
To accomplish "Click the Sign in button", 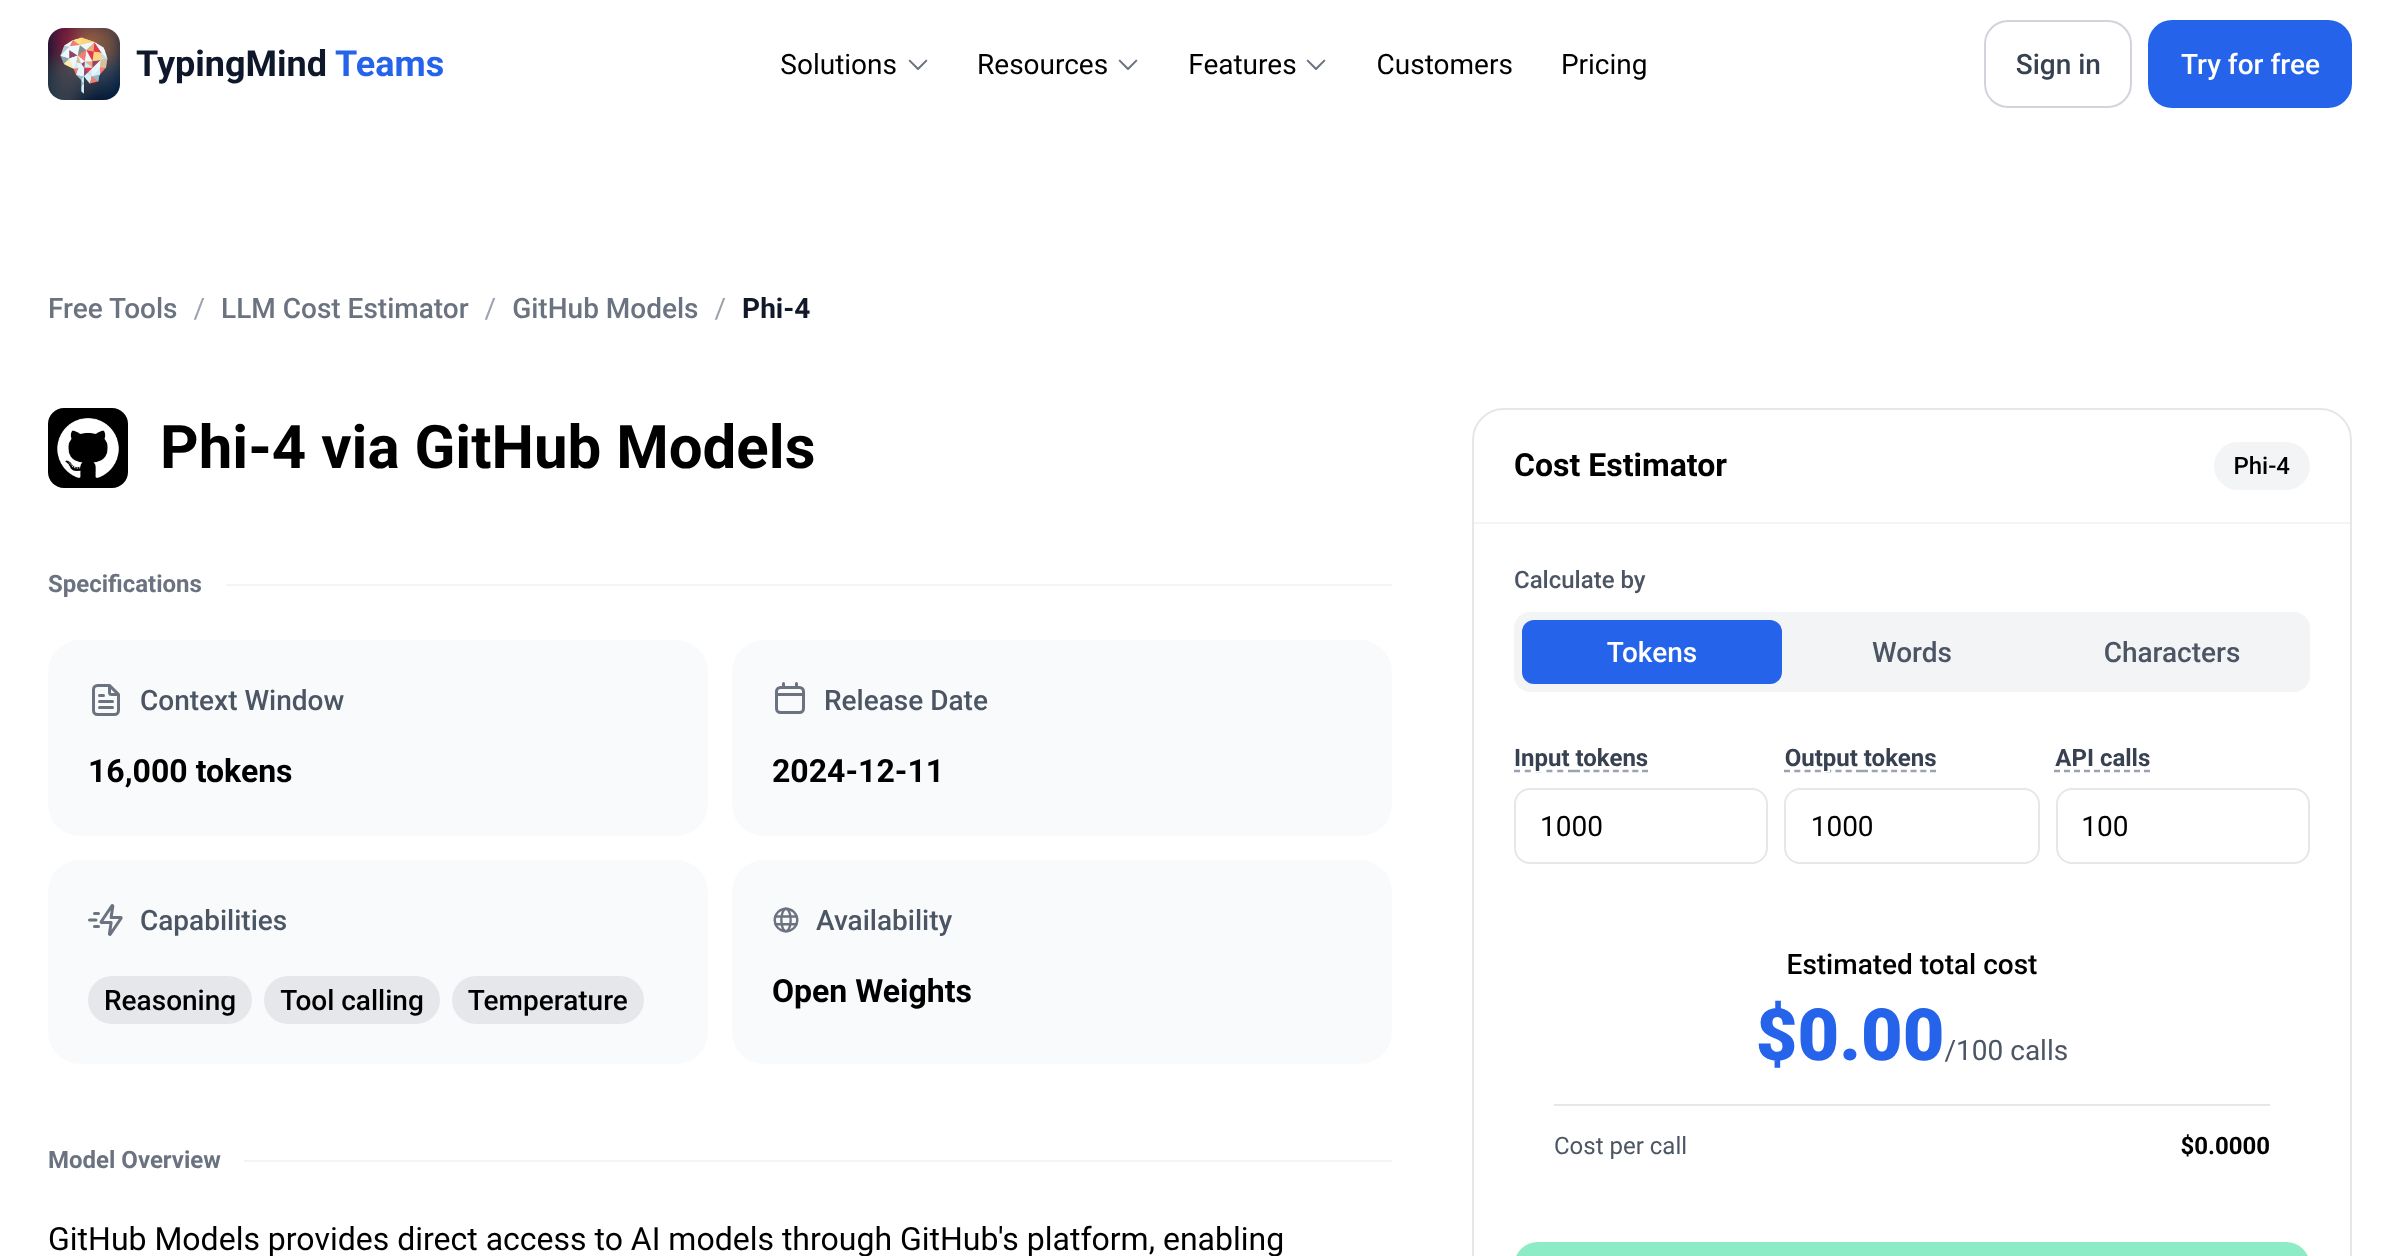I will tap(2058, 64).
